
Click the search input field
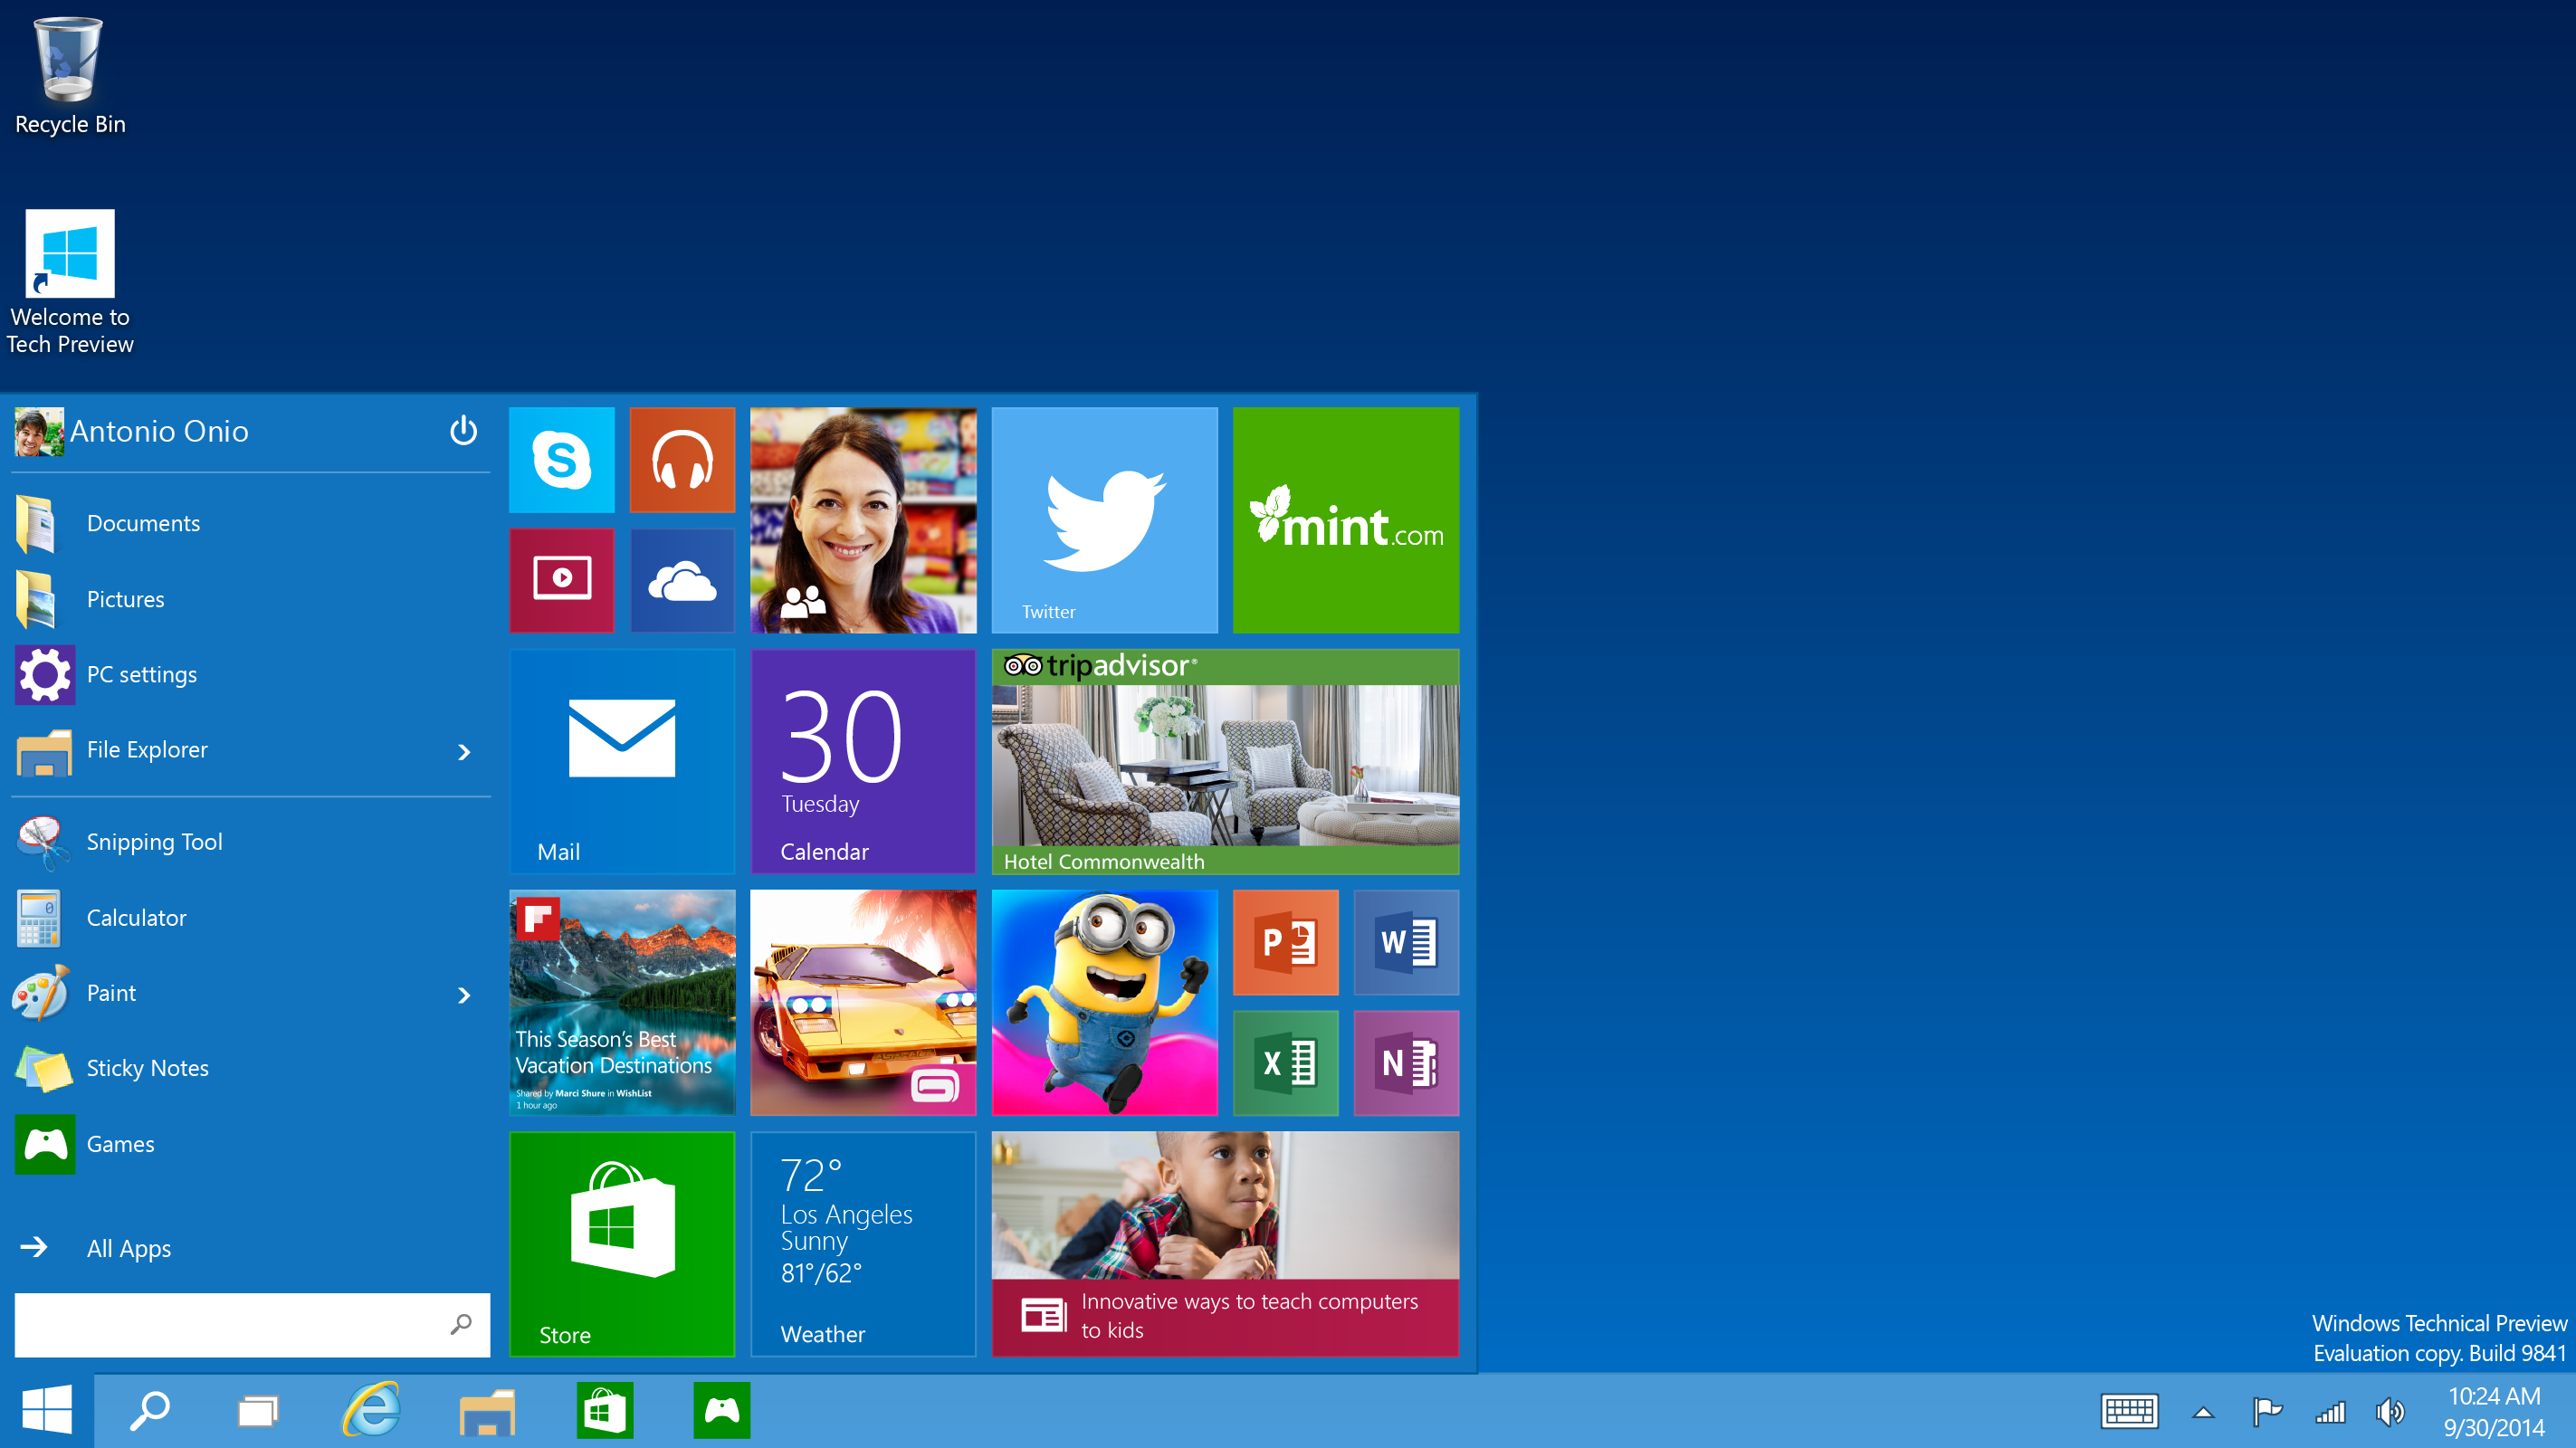(248, 1324)
